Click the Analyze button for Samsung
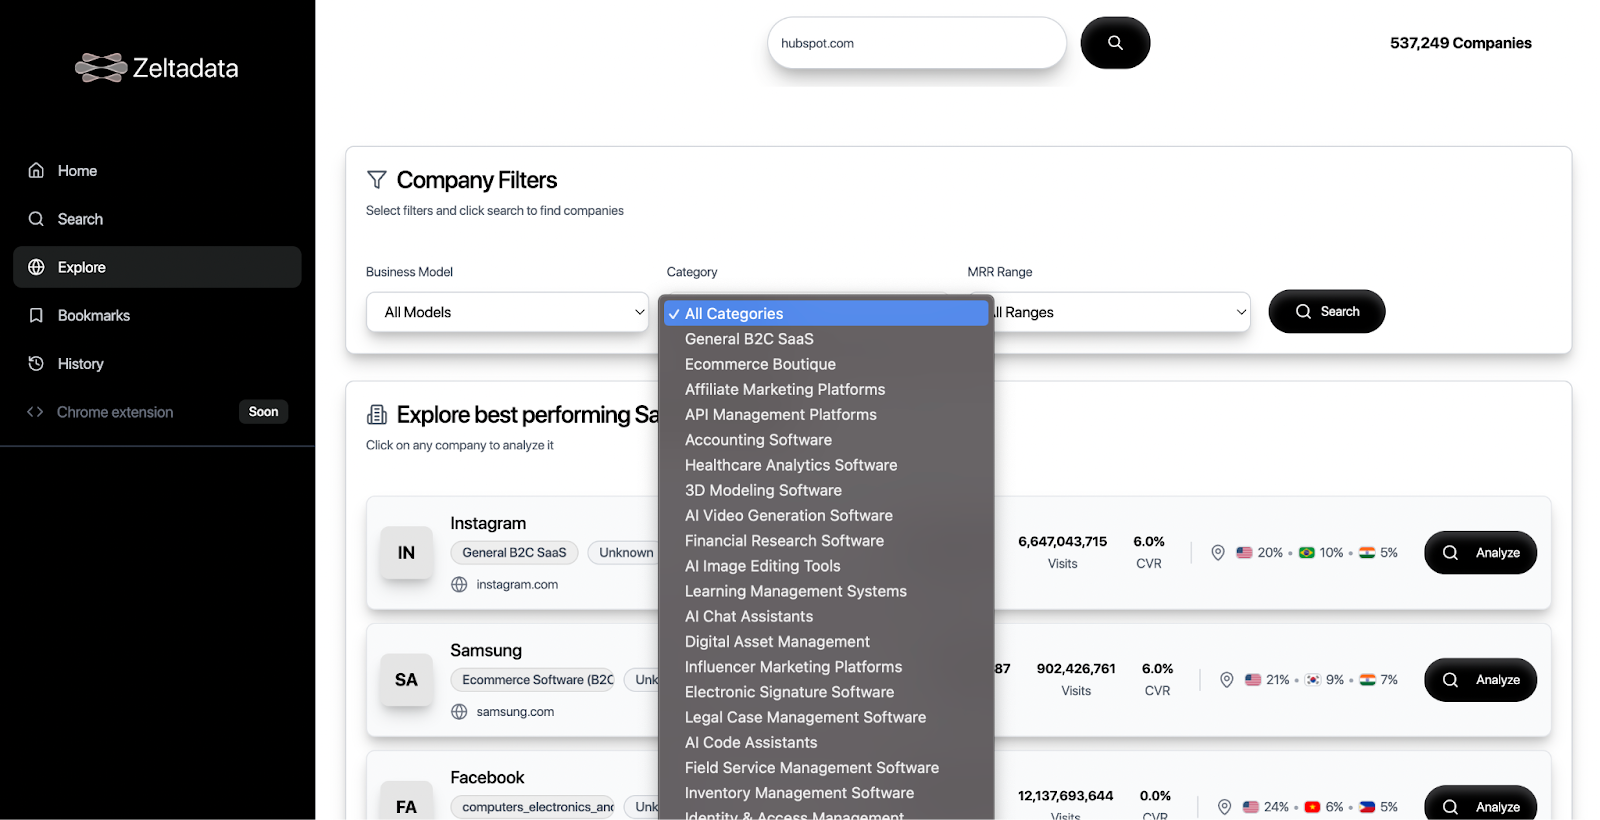 [x=1480, y=680]
